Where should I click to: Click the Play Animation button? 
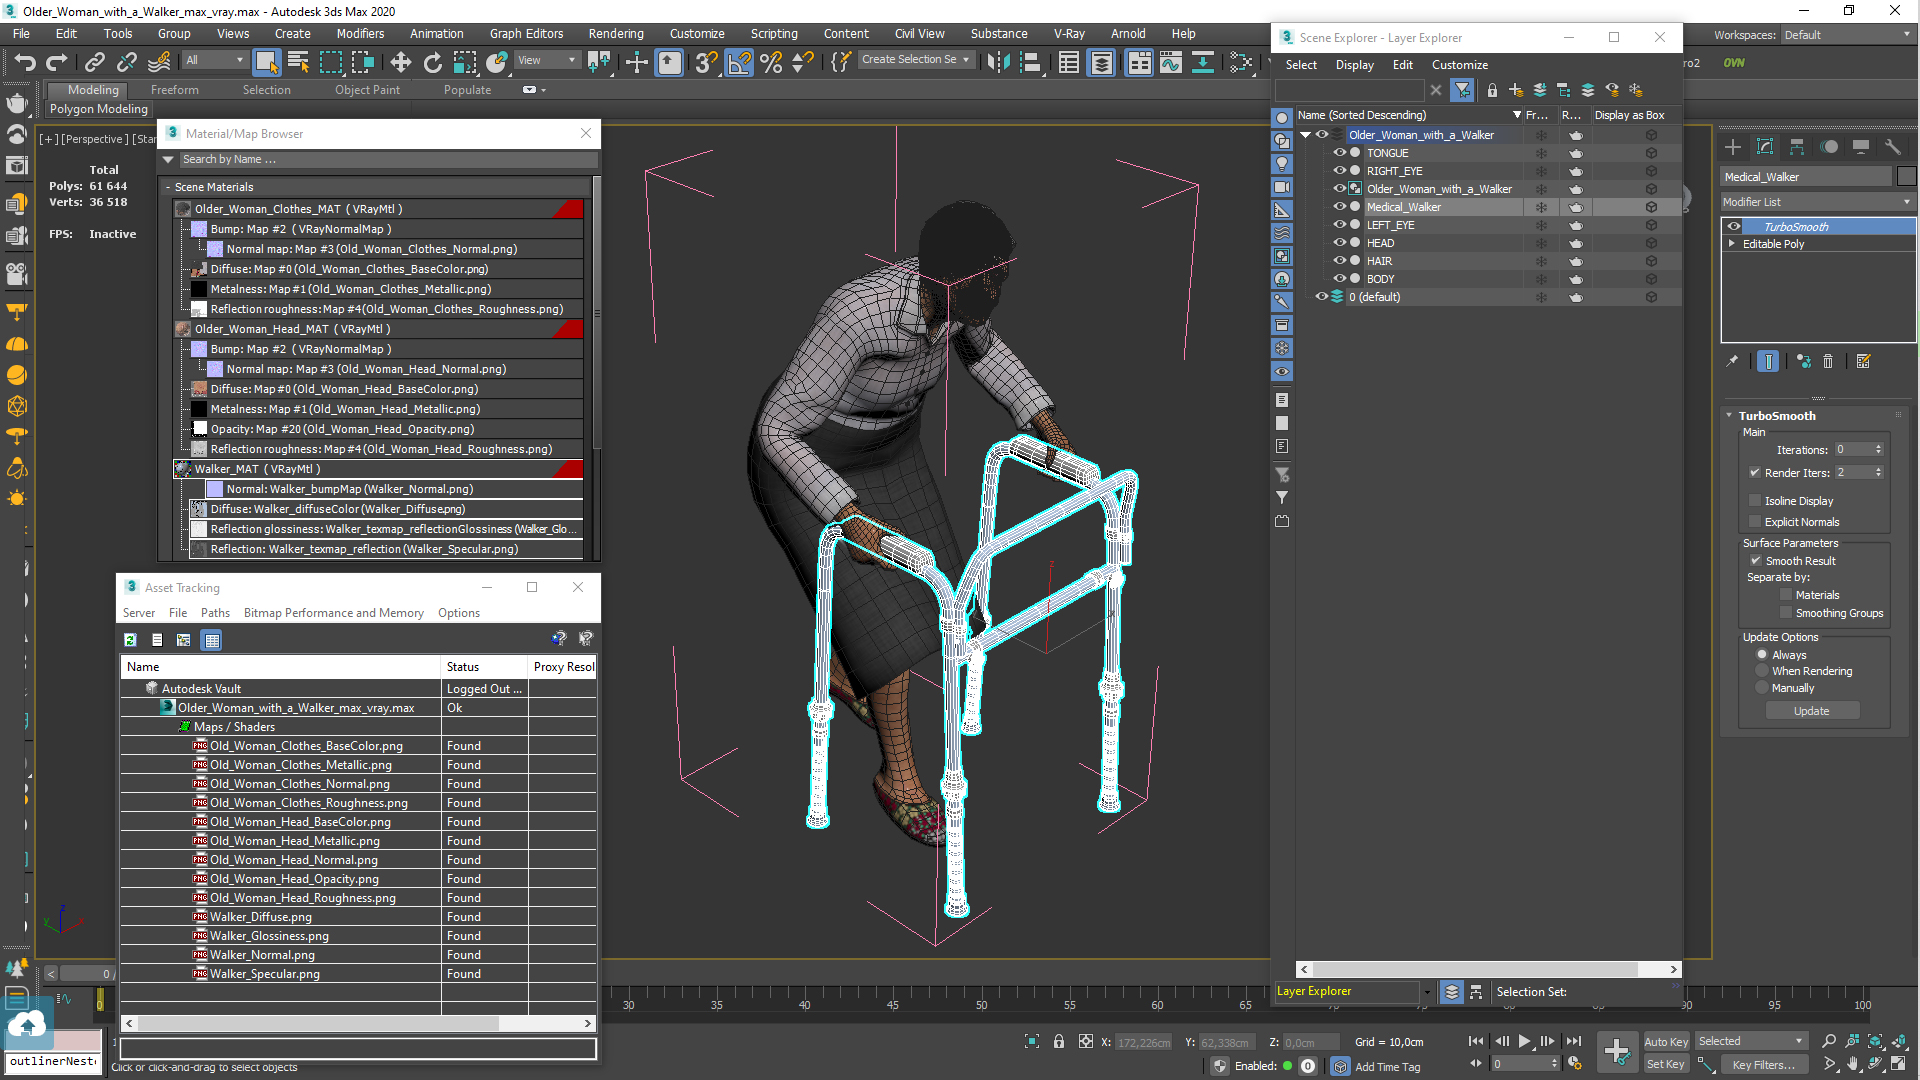click(1524, 1042)
